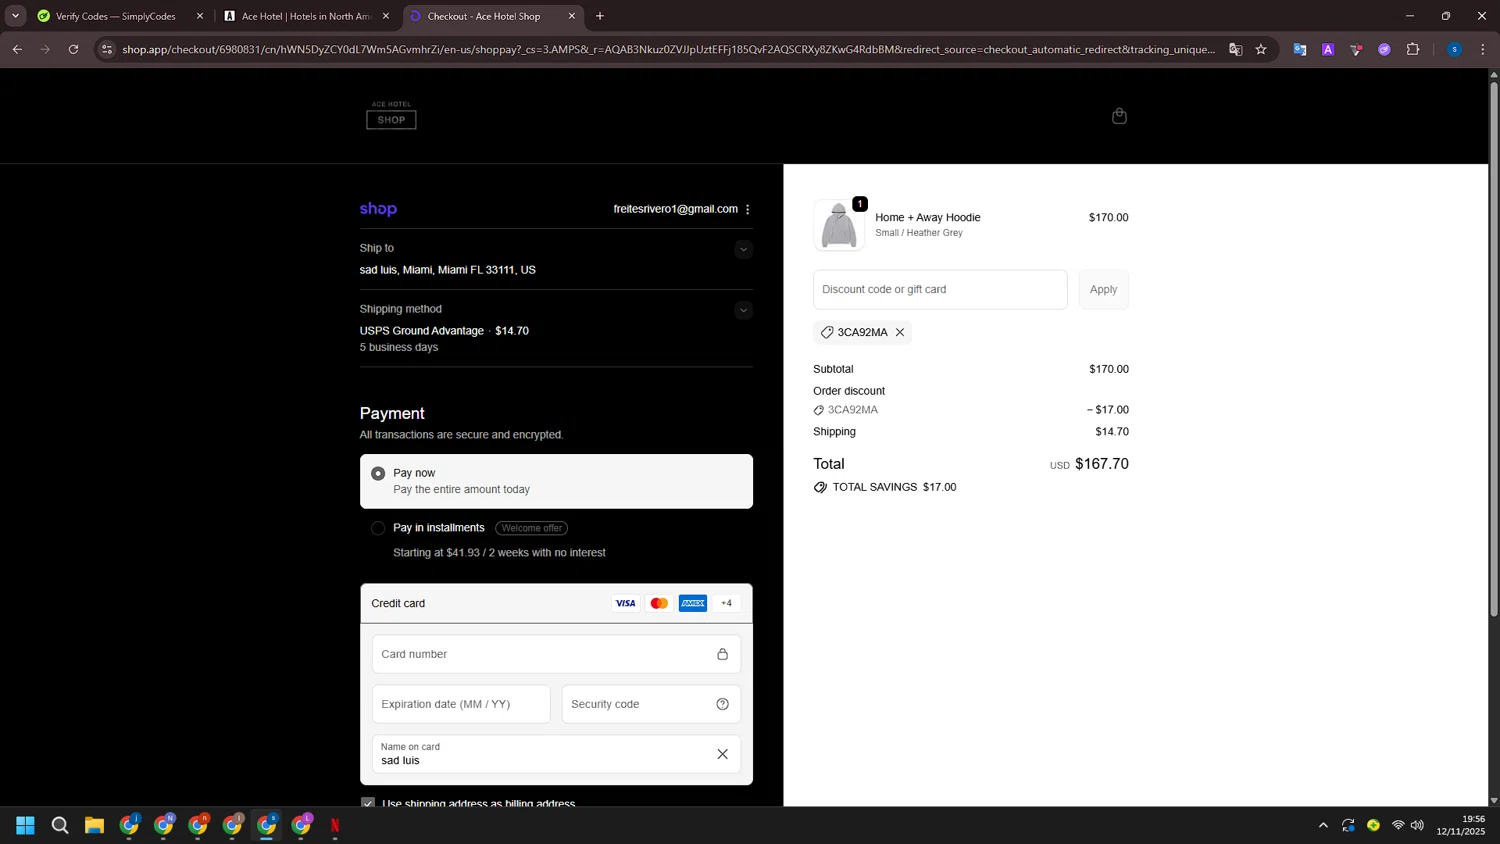Remove the 3CA92MA discount code tag
Screen dimensions: 1500x844
pos(900,332)
